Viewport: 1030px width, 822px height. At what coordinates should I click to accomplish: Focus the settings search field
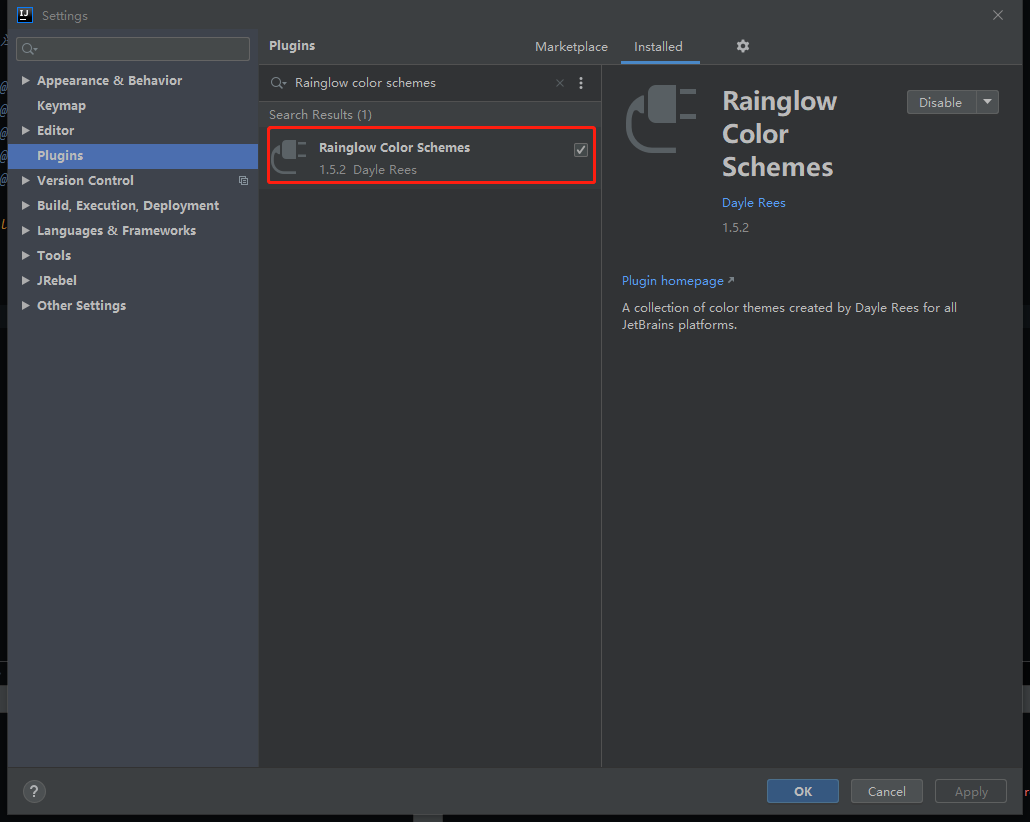pos(133,49)
